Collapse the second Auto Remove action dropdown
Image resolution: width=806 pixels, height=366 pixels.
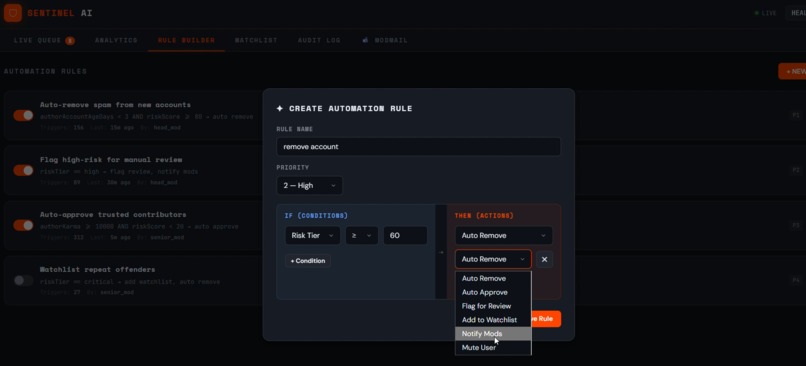pyautogui.click(x=493, y=259)
